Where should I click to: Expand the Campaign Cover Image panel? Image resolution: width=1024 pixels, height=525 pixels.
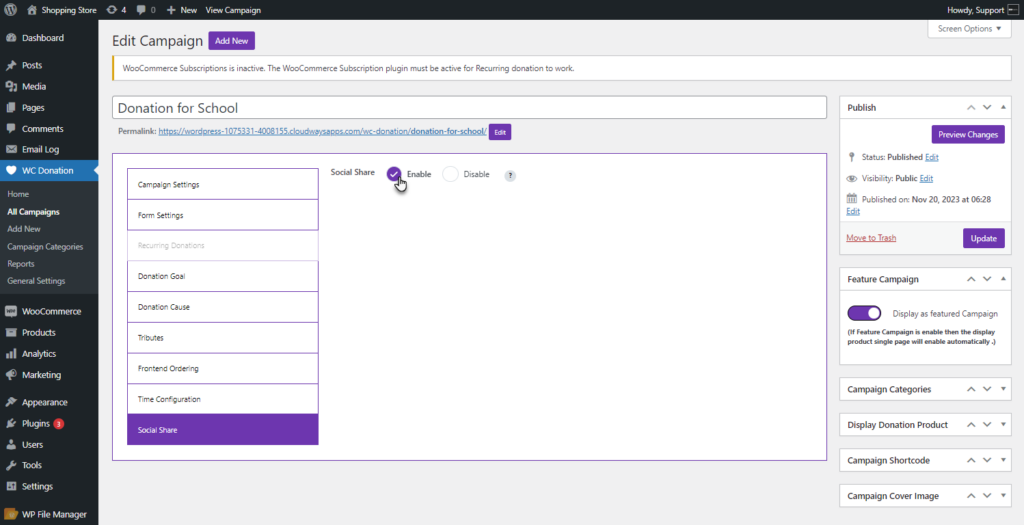(1003, 496)
